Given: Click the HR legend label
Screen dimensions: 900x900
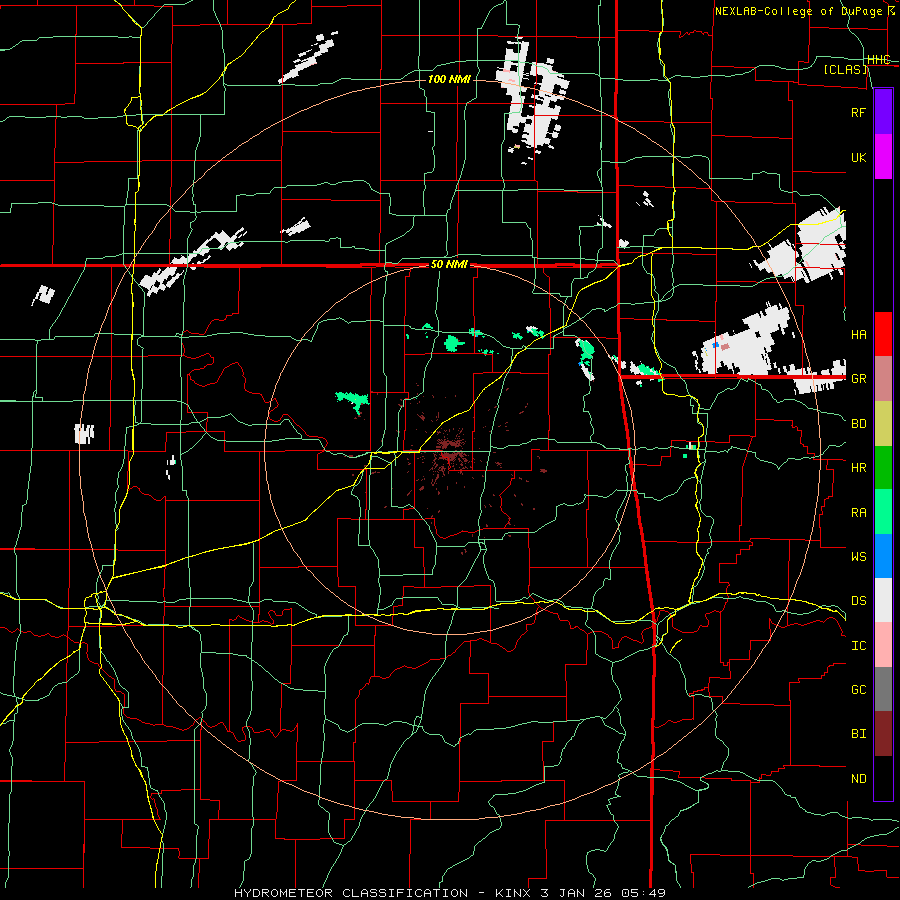Looking at the screenshot, I should pyautogui.click(x=858, y=468).
